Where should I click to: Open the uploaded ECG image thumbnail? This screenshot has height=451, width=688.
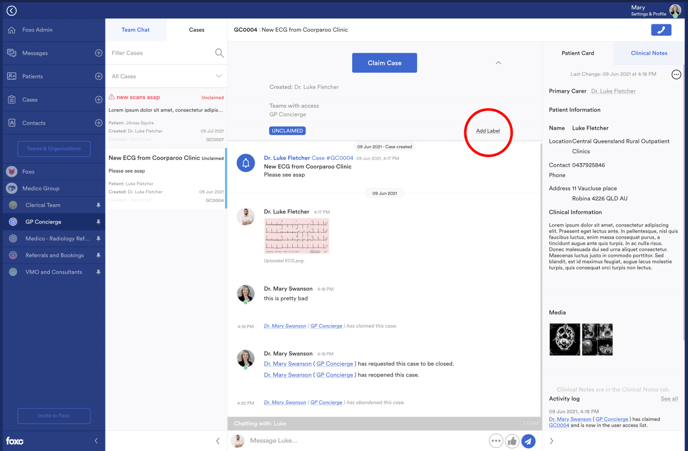[297, 236]
